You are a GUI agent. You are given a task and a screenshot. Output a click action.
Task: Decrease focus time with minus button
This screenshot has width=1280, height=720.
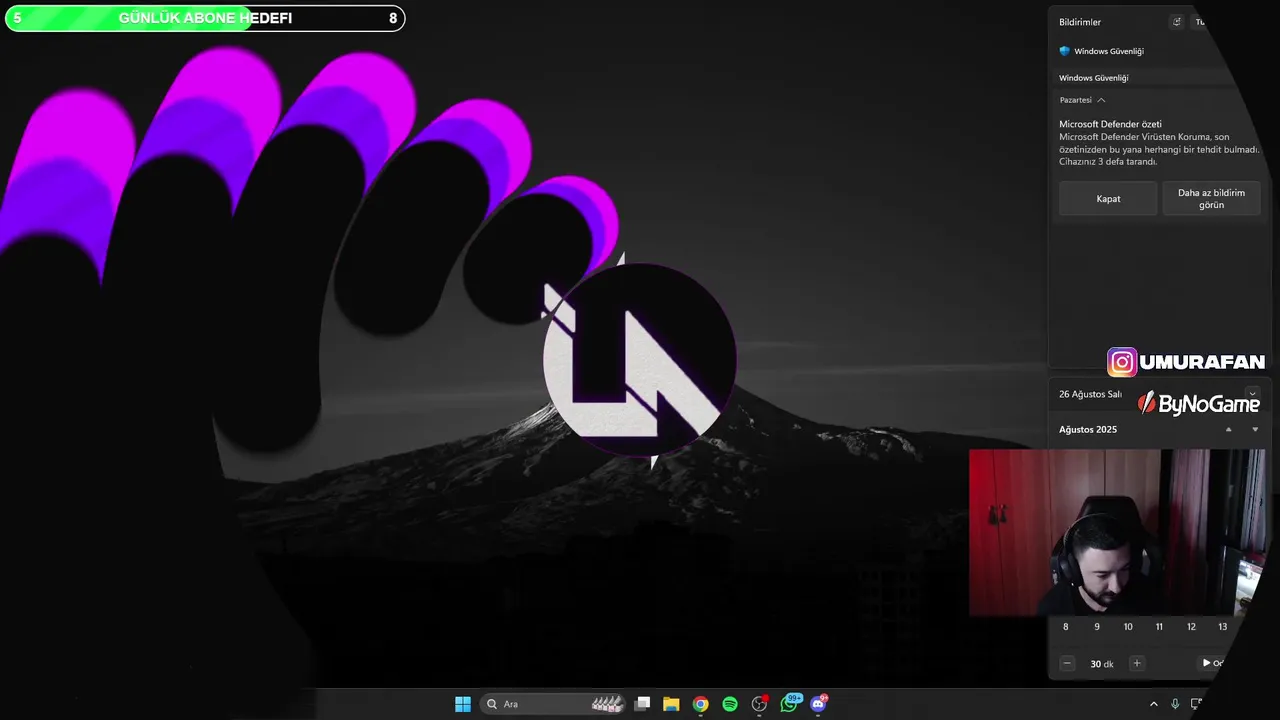[1067, 663]
